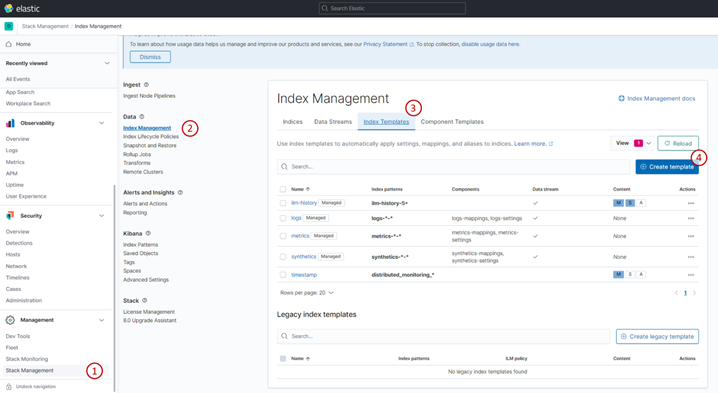
Task: Sort templates by Name column
Action: click(300, 189)
